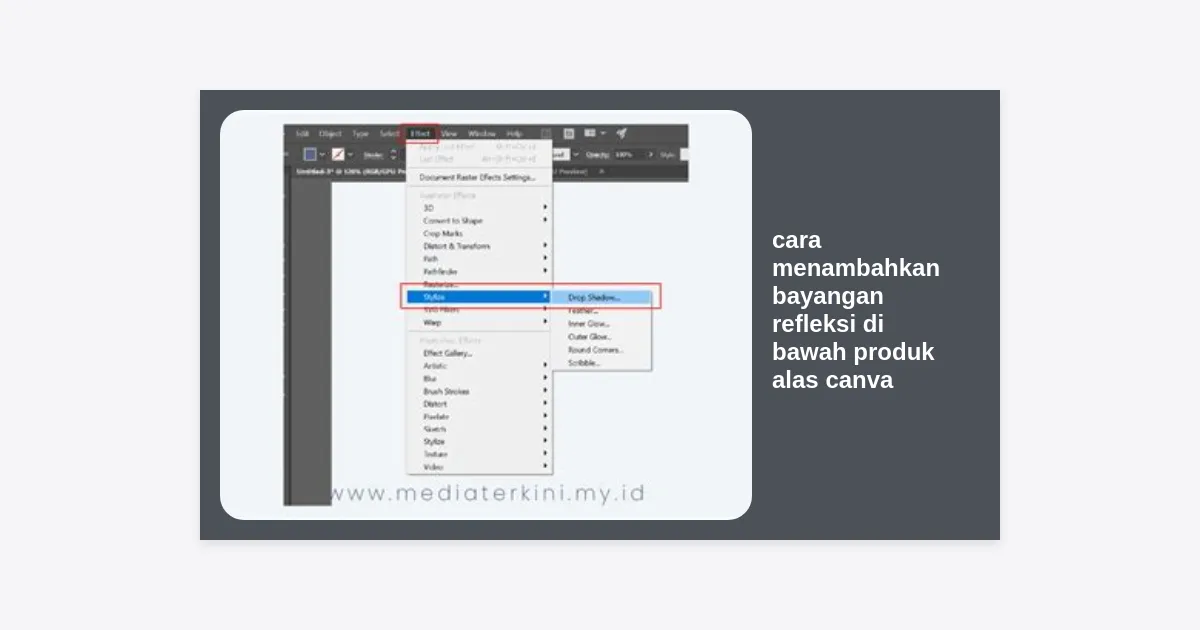The width and height of the screenshot is (1200, 630).
Task: Open the Effect menu
Action: click(421, 133)
